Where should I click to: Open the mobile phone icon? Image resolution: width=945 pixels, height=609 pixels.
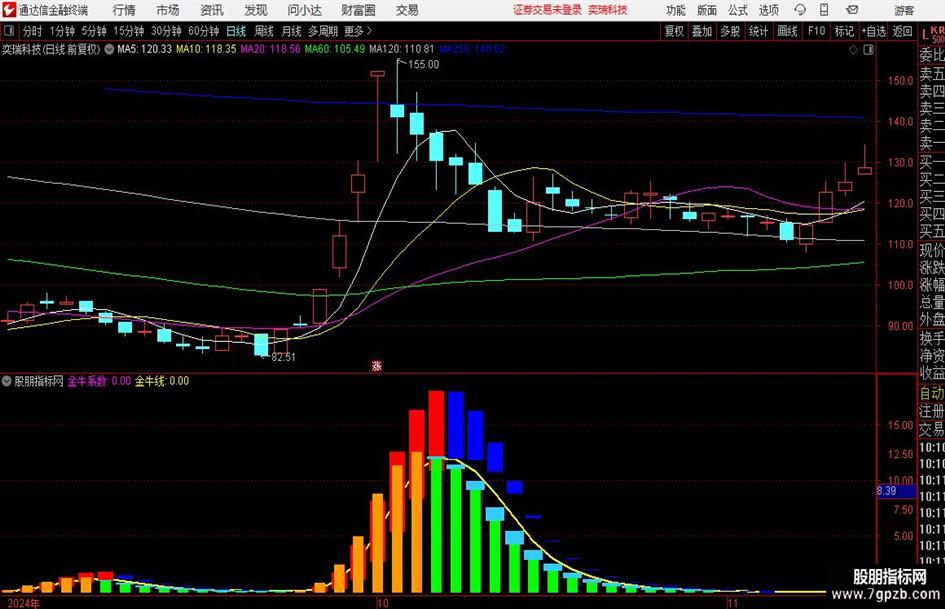click(x=824, y=10)
